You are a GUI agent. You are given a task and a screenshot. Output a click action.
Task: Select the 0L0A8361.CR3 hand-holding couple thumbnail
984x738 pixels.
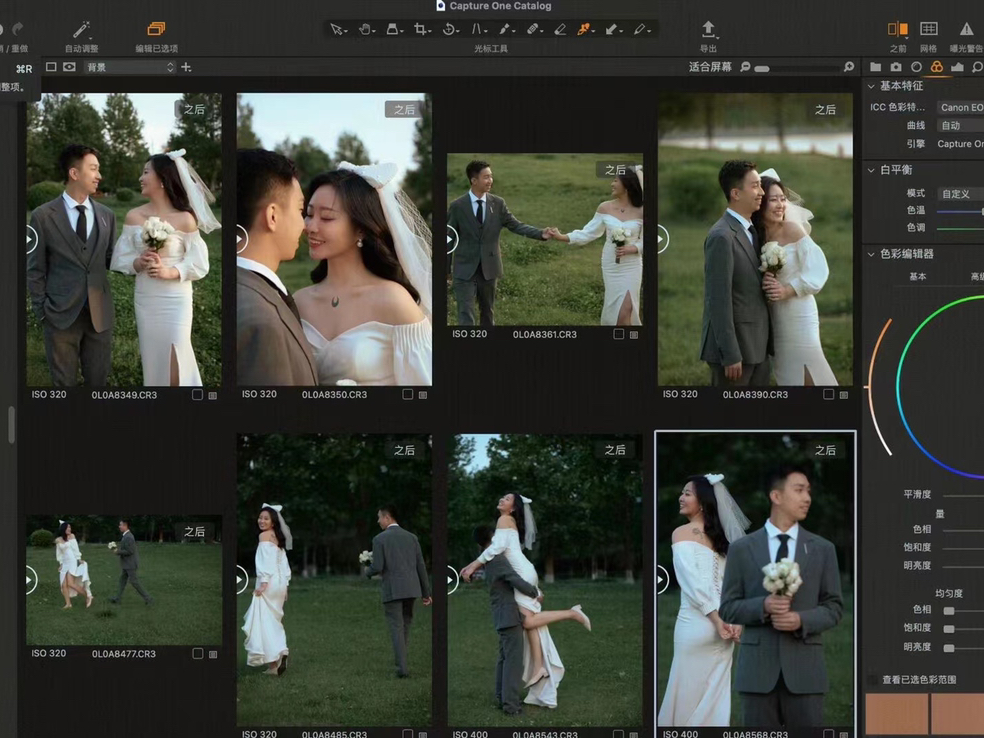(x=545, y=239)
